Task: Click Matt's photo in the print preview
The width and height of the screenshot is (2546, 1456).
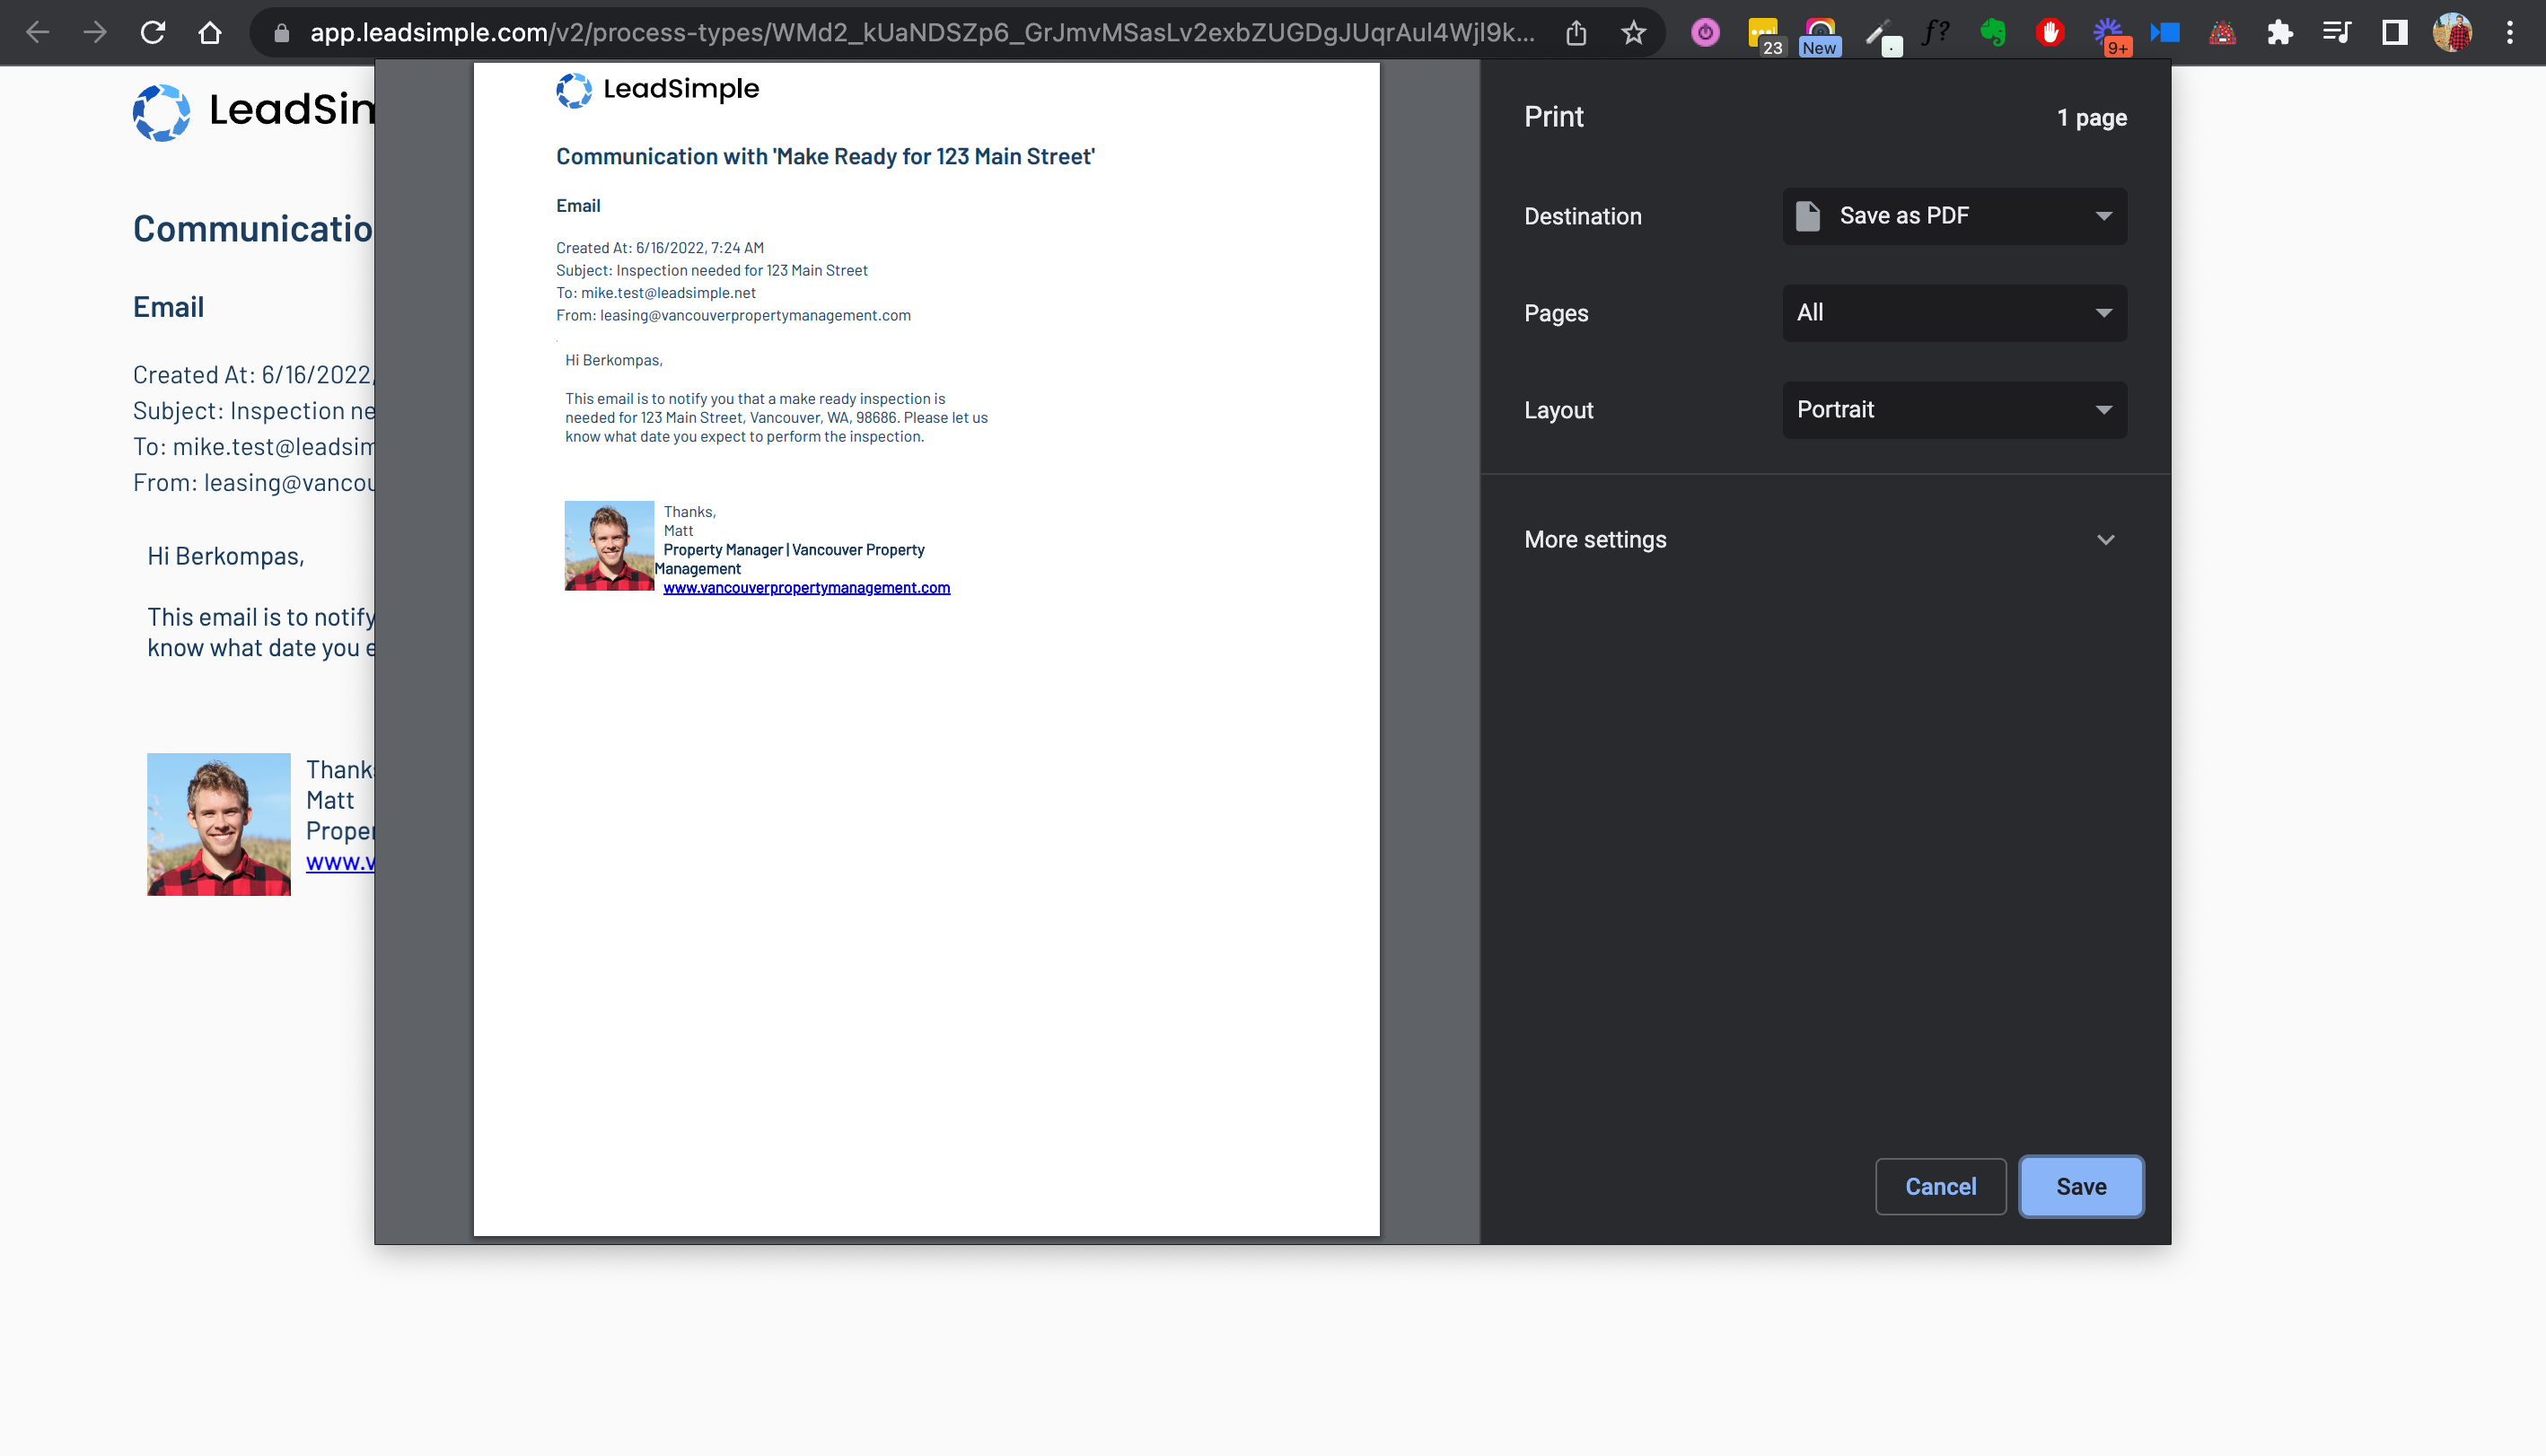Action: coord(609,546)
